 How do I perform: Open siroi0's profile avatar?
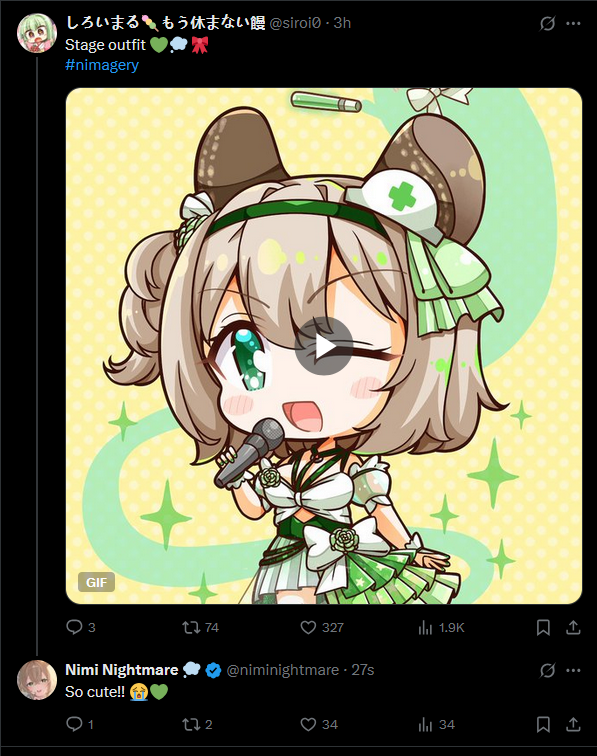coord(37,33)
